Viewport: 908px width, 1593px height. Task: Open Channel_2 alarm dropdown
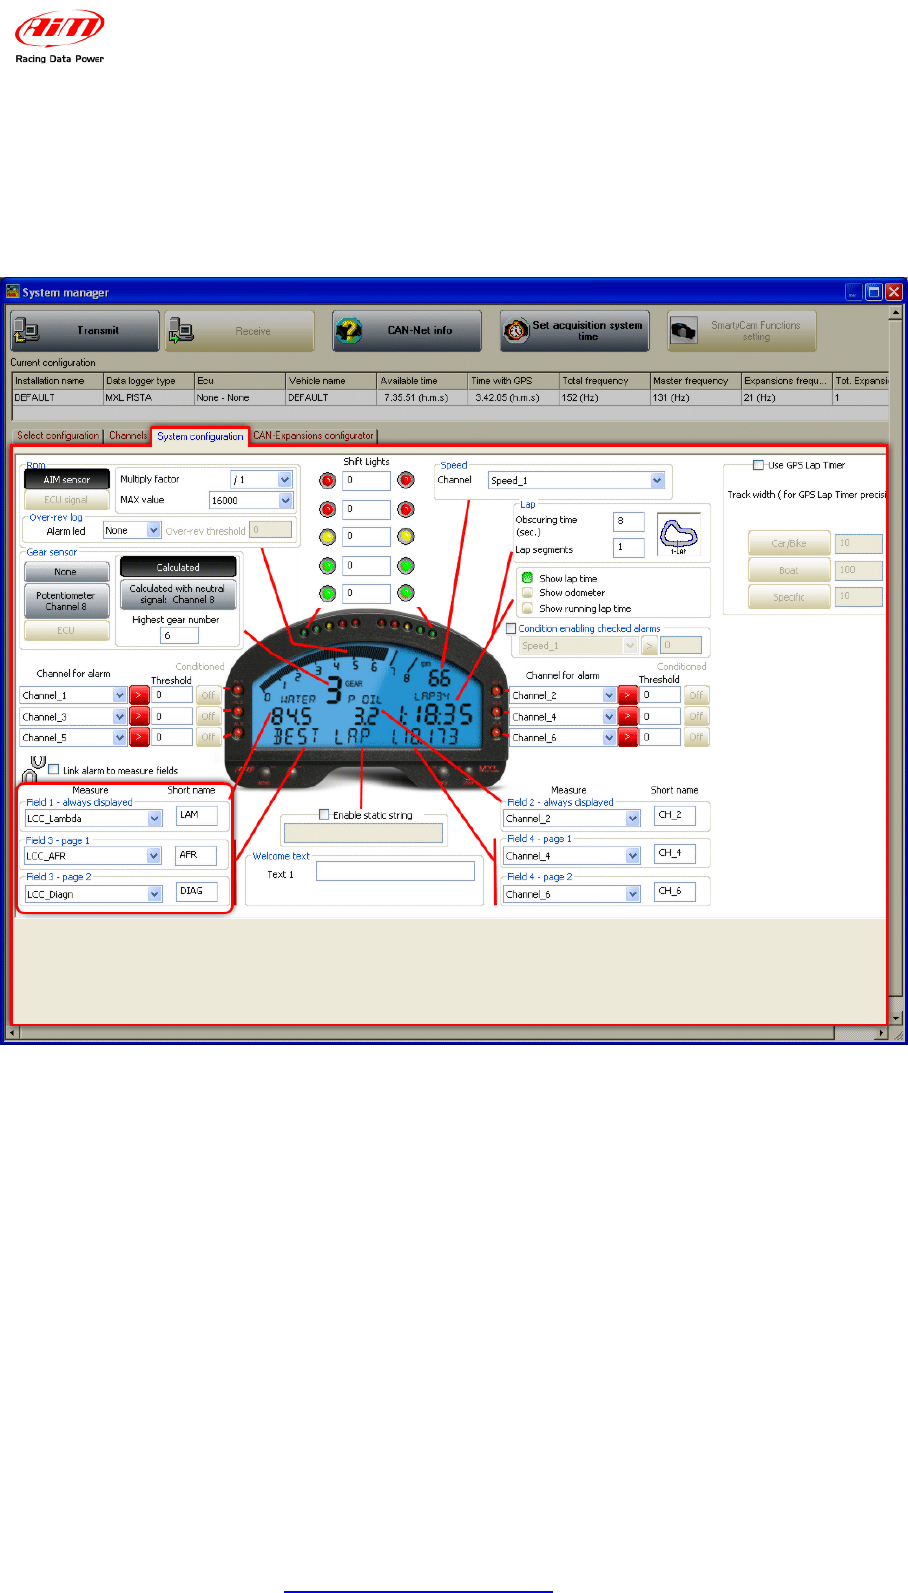[x=609, y=695]
